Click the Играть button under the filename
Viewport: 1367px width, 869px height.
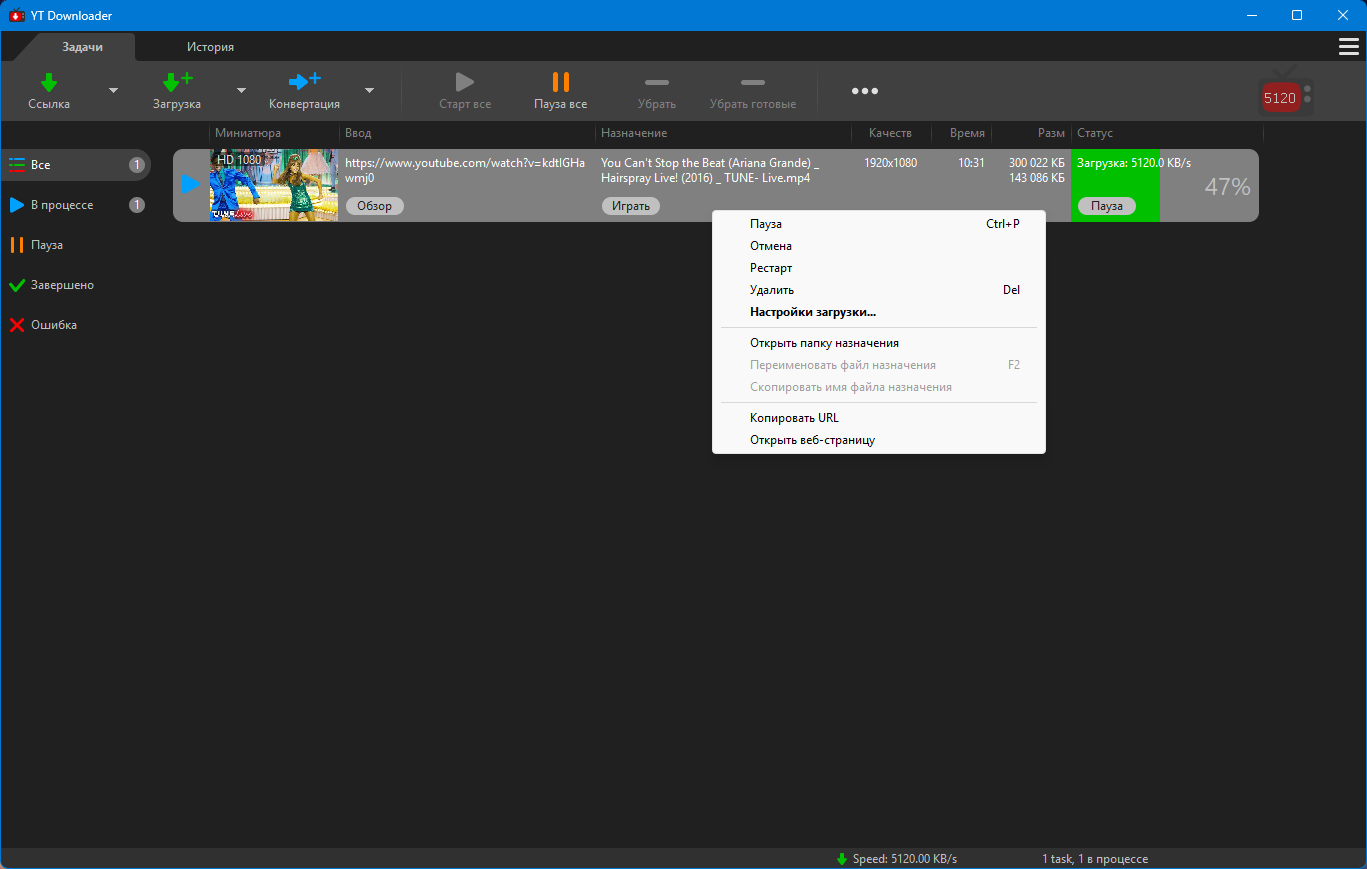(x=630, y=206)
